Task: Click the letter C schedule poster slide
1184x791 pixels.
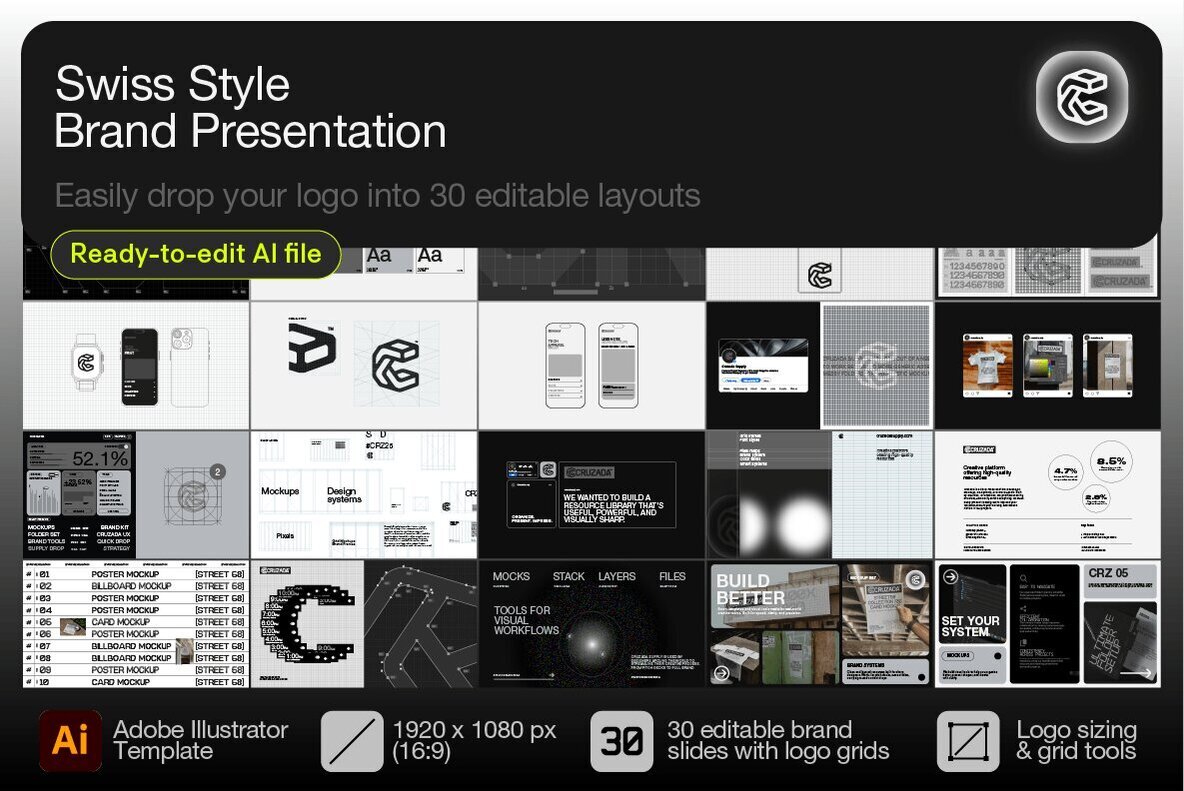Action: click(310, 623)
